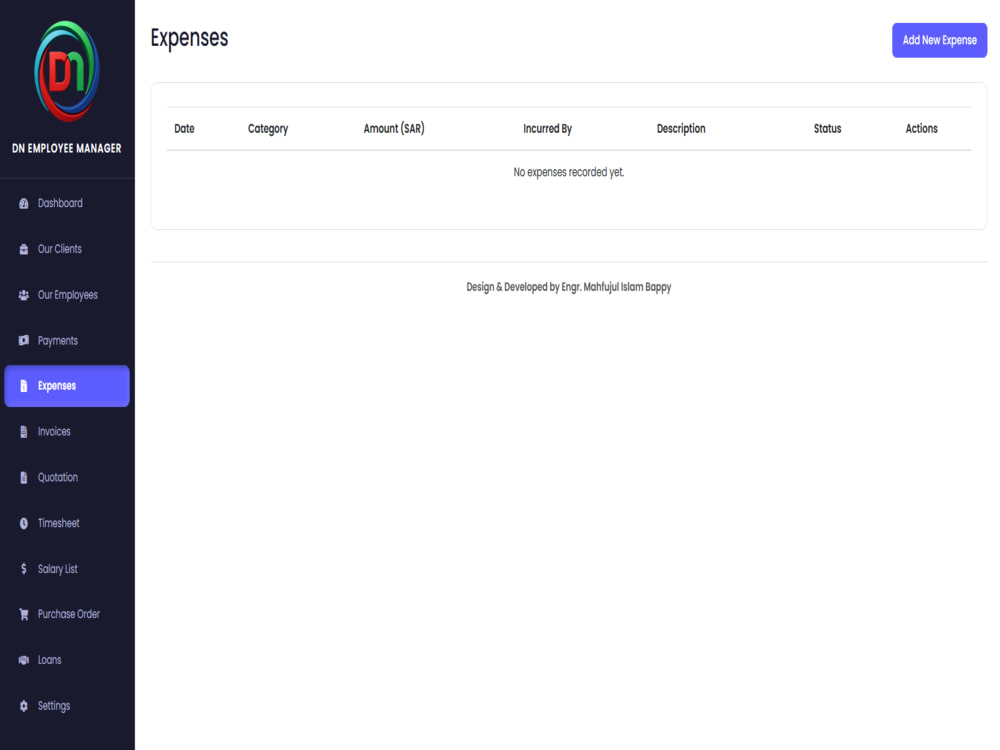Select the Expenses sidebar item
The image size is (1000, 750).
coord(67,386)
